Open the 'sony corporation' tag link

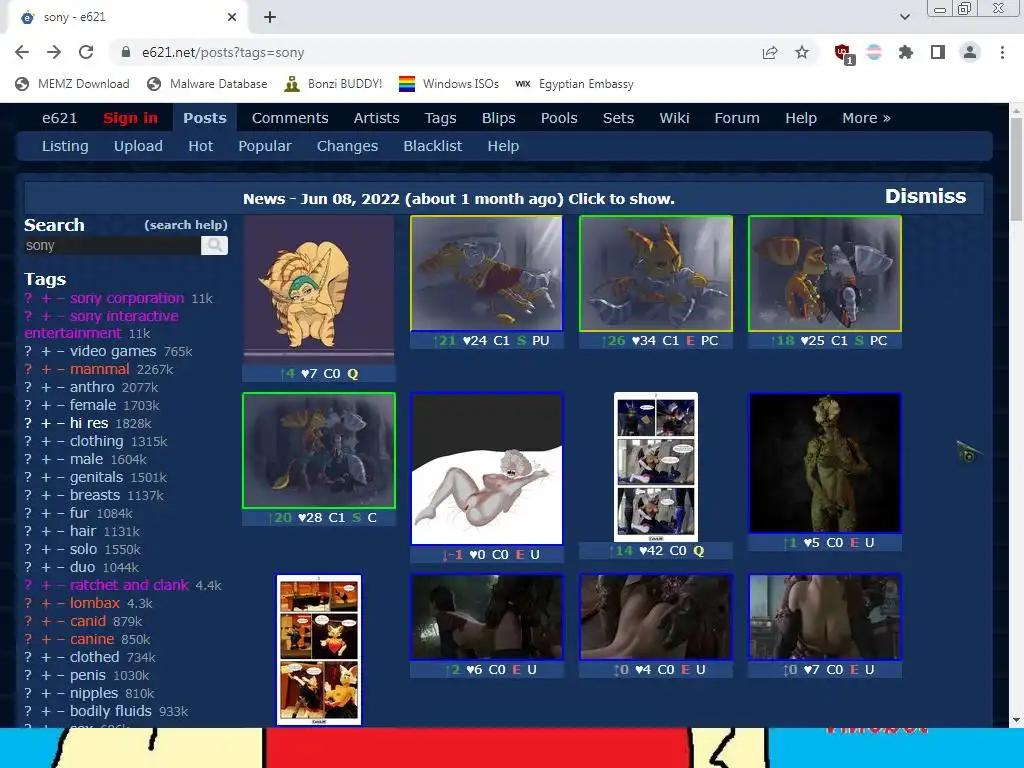coord(127,298)
